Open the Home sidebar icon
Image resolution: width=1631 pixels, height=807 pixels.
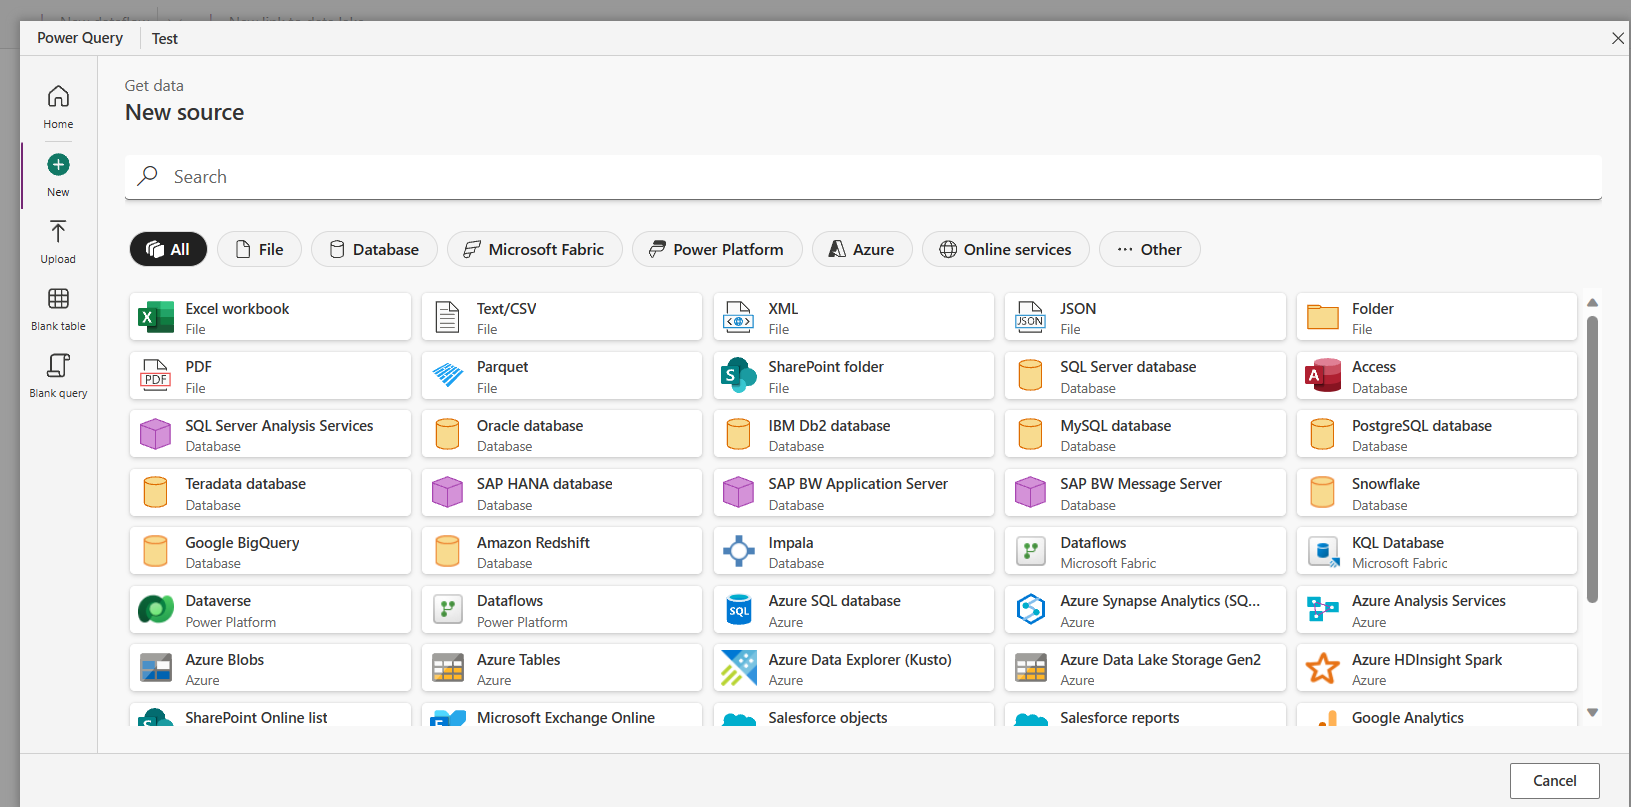coord(58,96)
